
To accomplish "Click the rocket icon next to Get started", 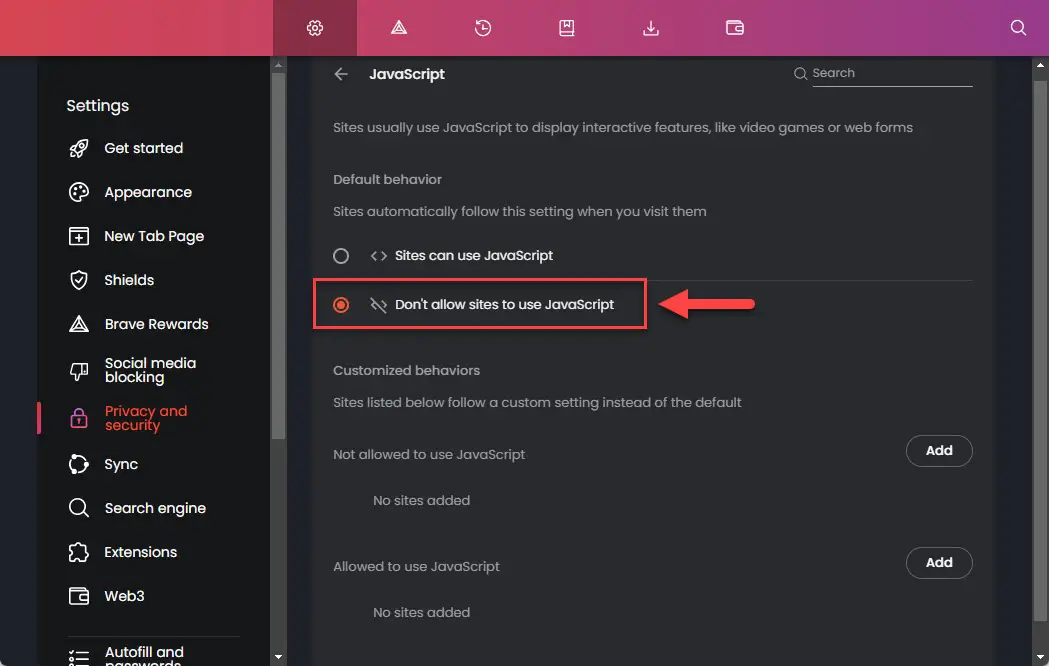I will point(79,148).
